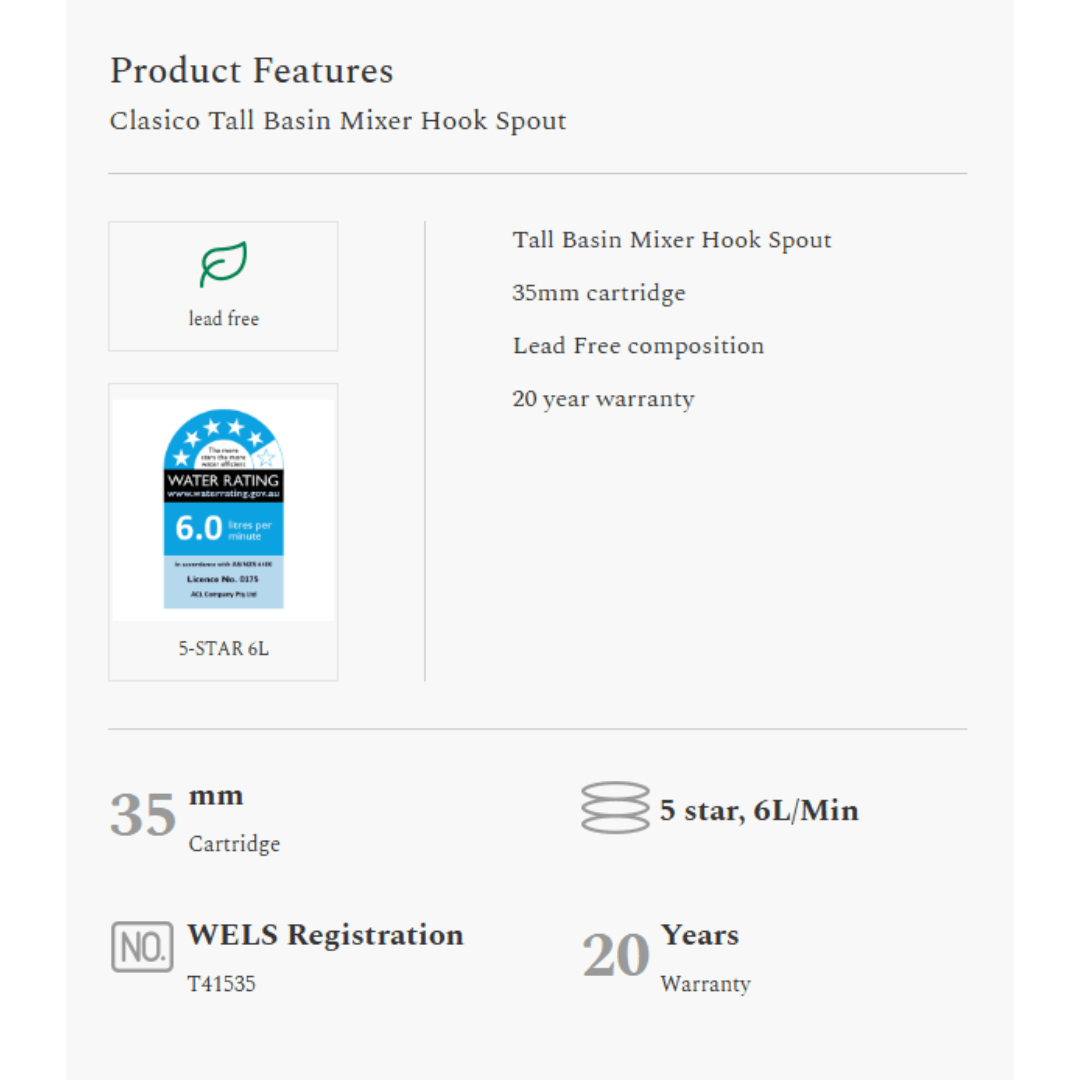This screenshot has width=1080, height=1080.
Task: Select the 'Lead Free composition' feature line
Action: click(638, 346)
